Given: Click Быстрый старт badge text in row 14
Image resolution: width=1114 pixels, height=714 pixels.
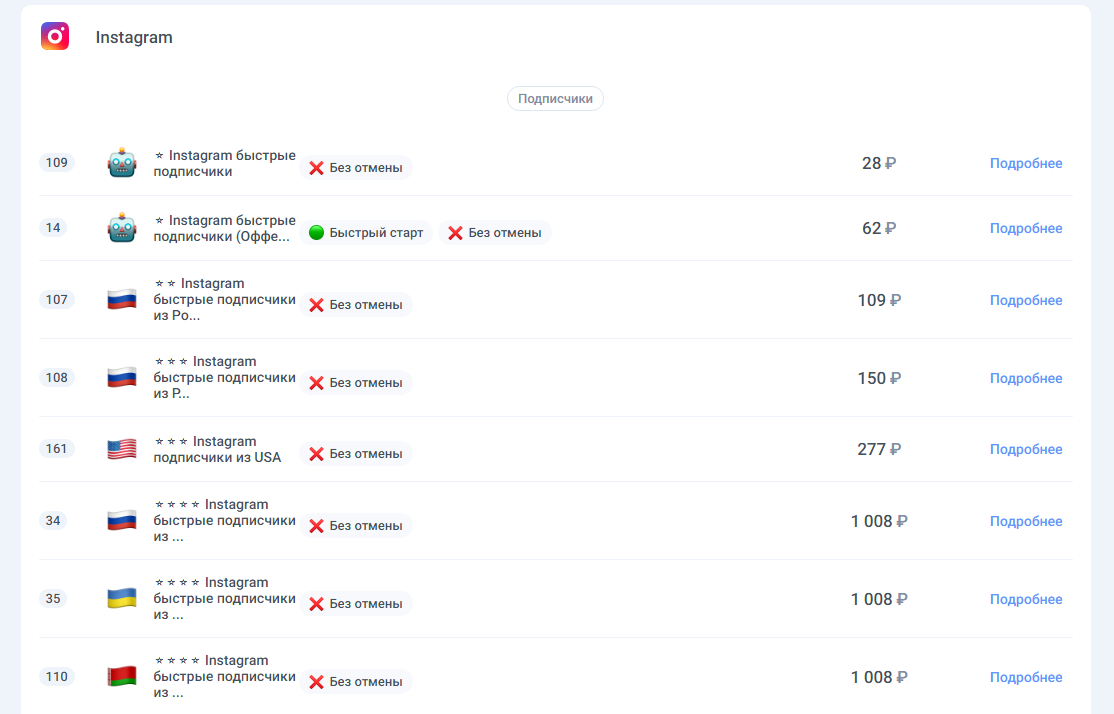Looking at the screenshot, I should coord(376,233).
